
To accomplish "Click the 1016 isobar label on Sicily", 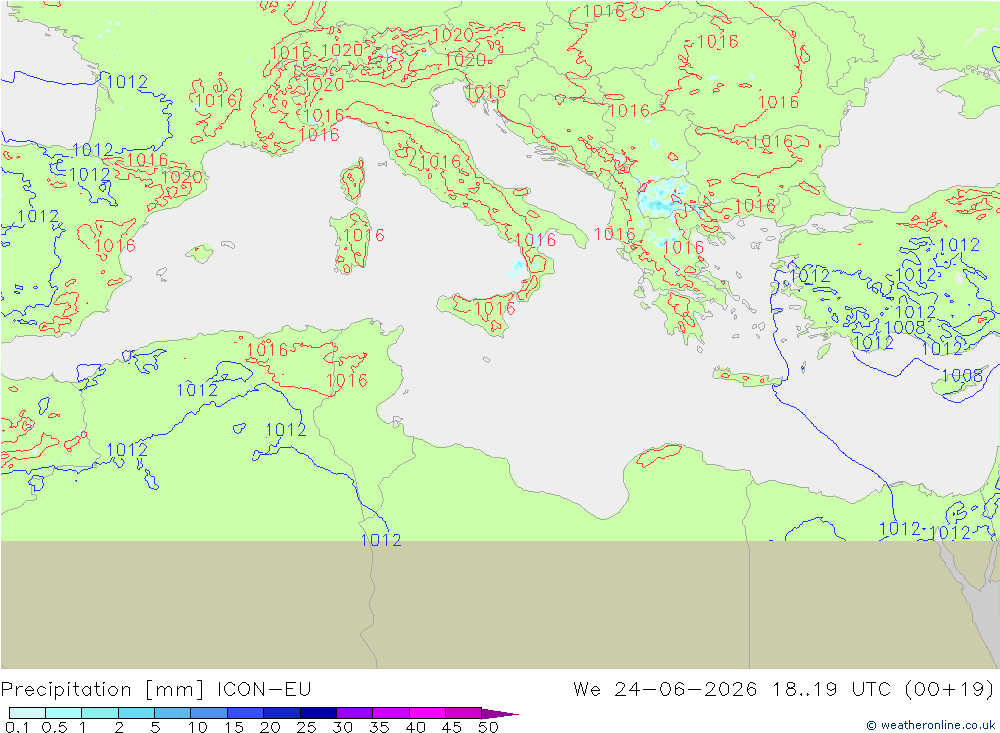I will (x=495, y=309).
